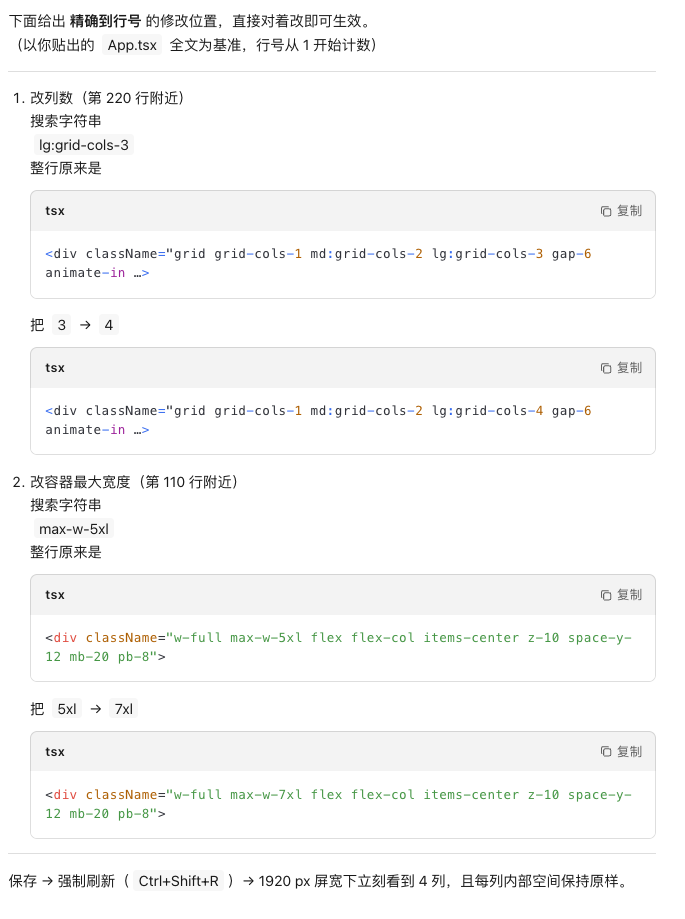This screenshot has width=685, height=919.
Task: Click the inline code chip "4"
Action: coord(109,326)
